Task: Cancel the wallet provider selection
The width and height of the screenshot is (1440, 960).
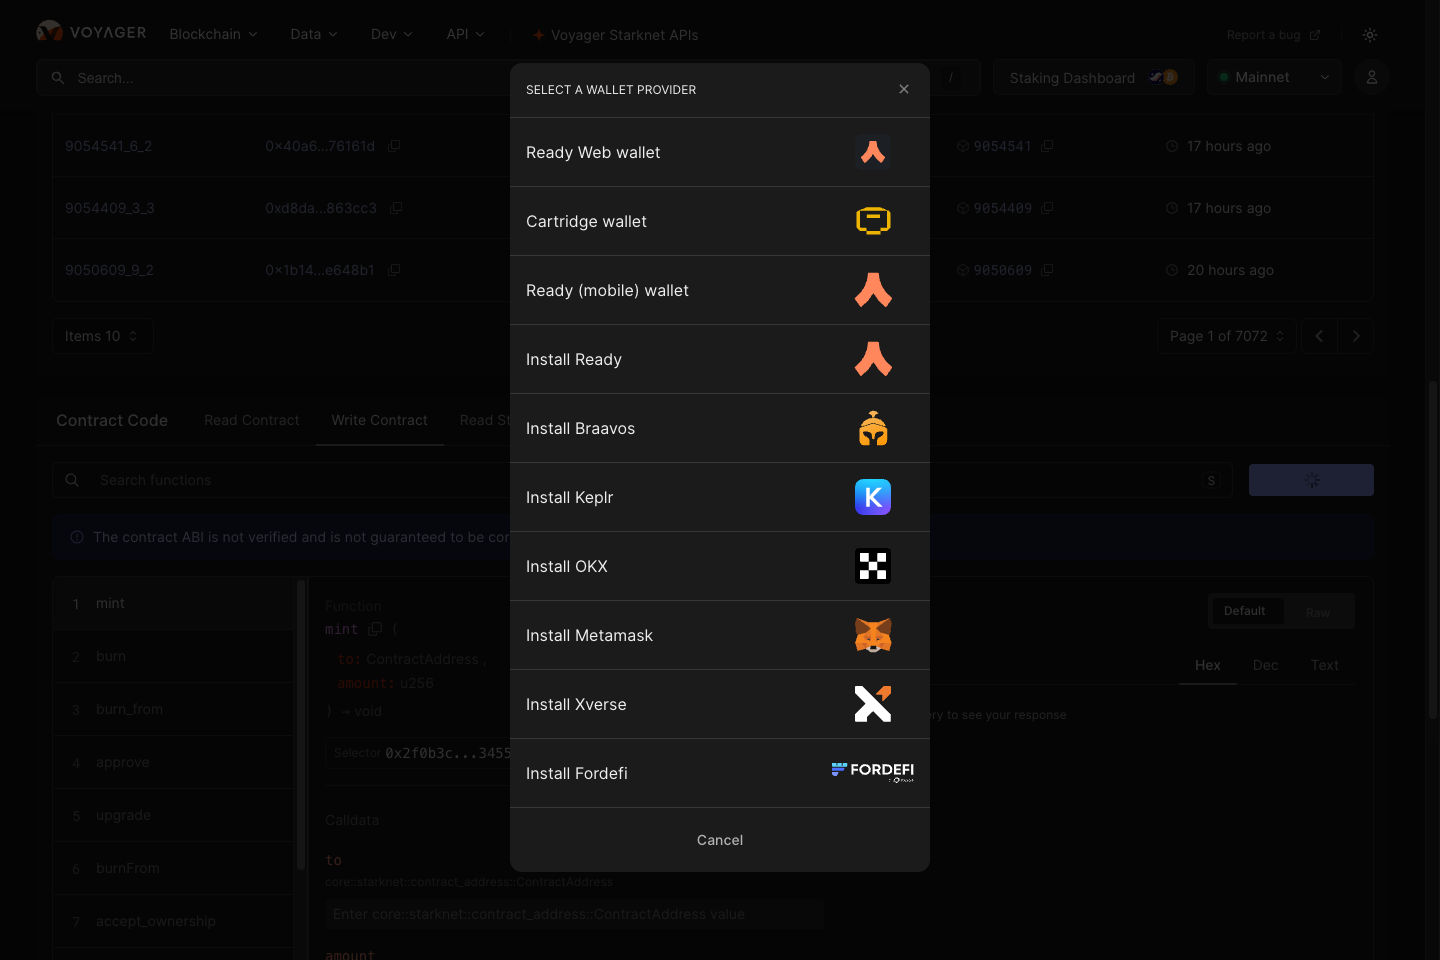Action: coord(720,840)
